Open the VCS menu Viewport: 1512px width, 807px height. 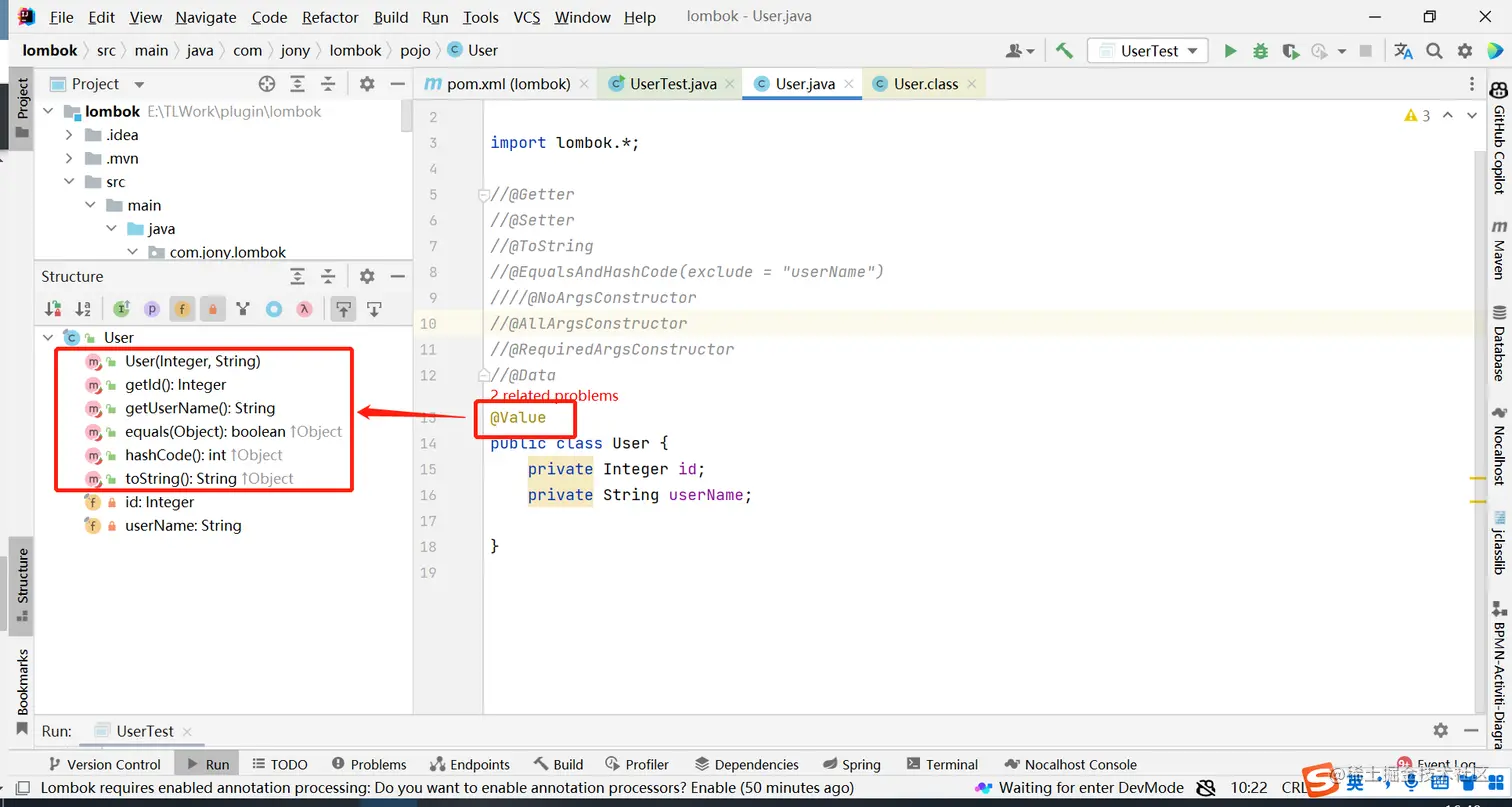click(527, 17)
